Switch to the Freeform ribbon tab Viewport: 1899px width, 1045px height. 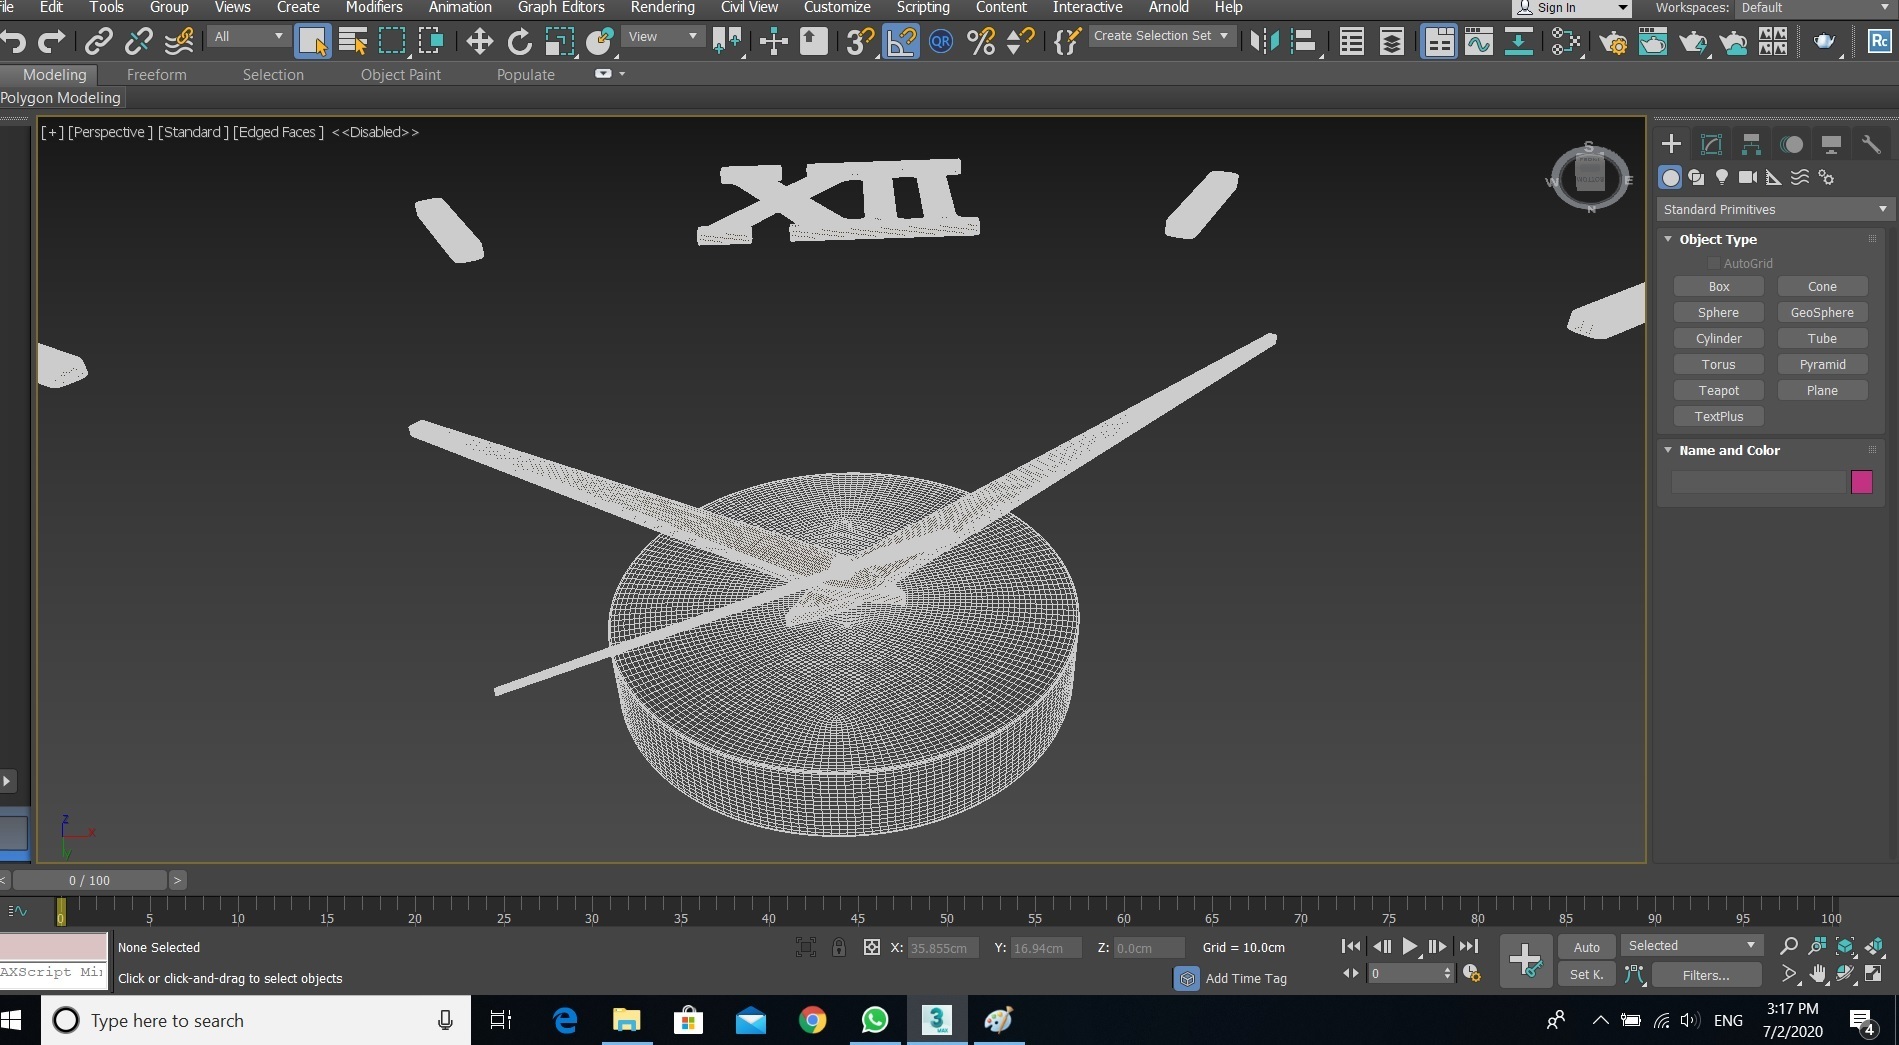[156, 75]
